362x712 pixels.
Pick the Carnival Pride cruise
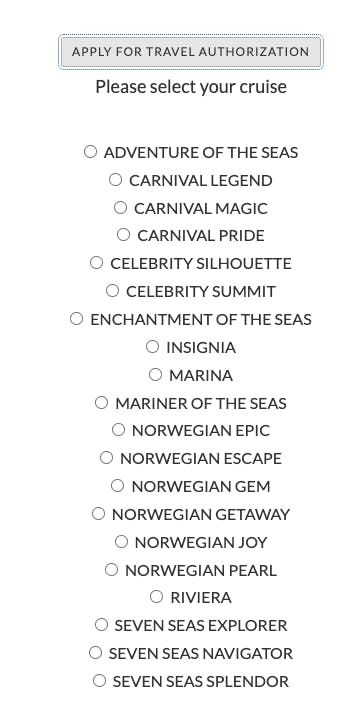click(x=124, y=235)
